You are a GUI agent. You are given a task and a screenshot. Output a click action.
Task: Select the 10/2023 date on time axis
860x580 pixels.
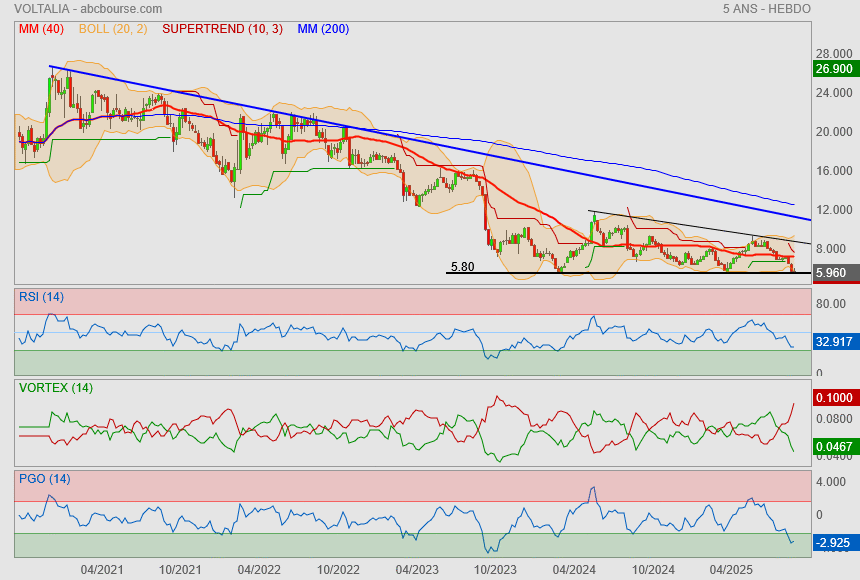(495, 569)
